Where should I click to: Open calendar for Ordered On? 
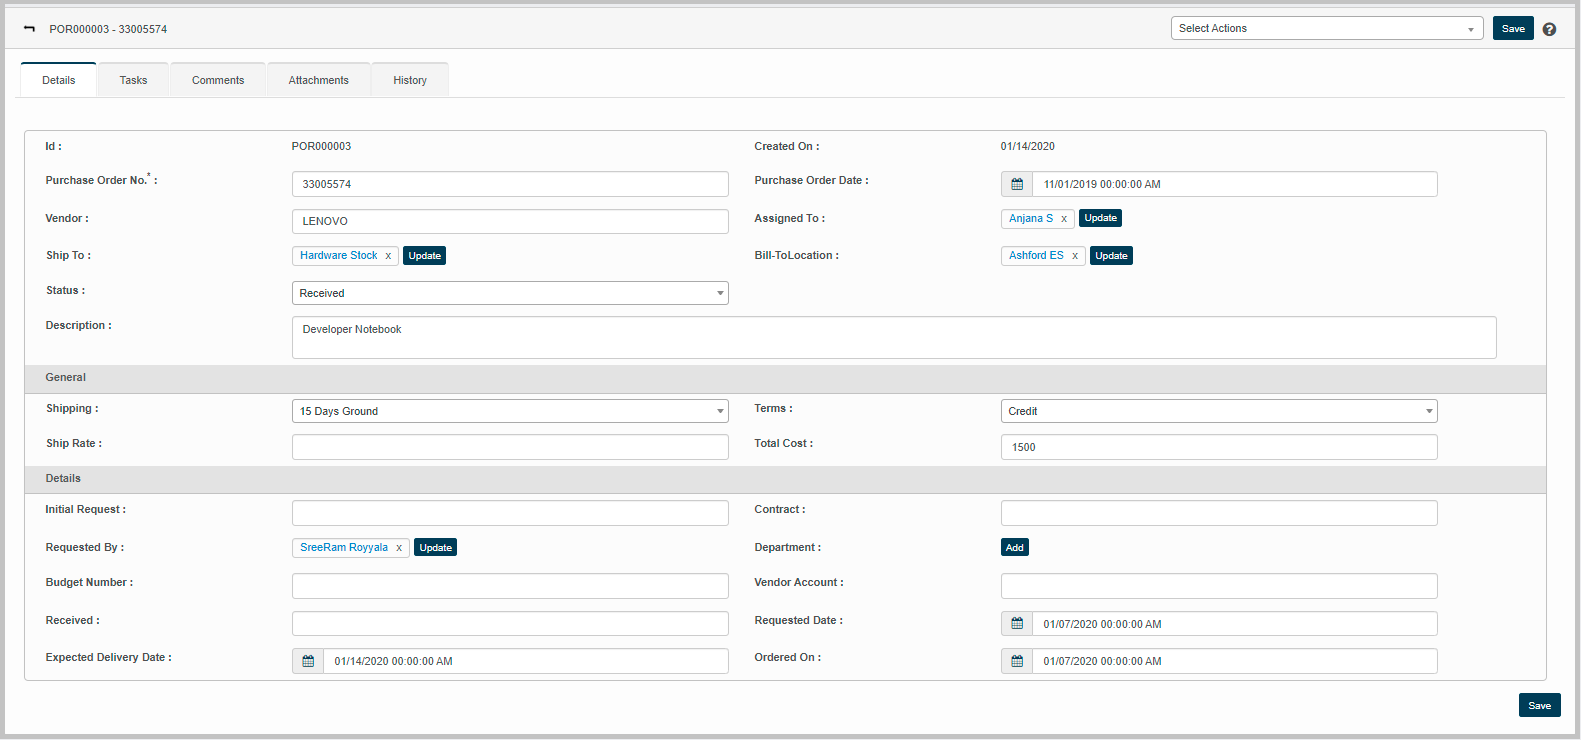click(1017, 661)
